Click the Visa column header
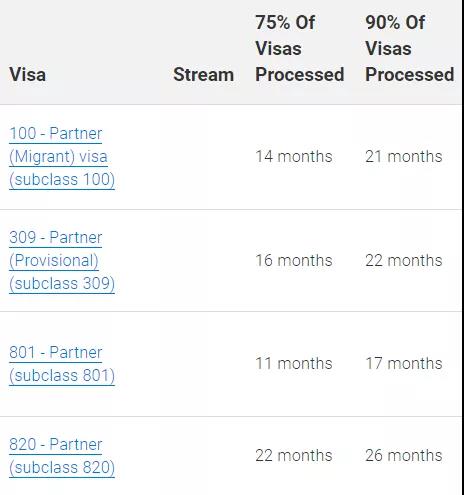 (x=28, y=74)
